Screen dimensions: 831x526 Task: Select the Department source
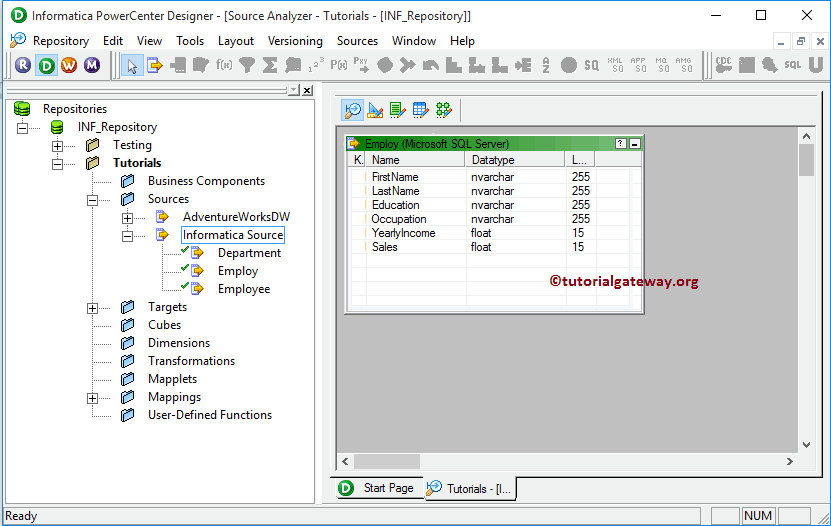point(249,253)
